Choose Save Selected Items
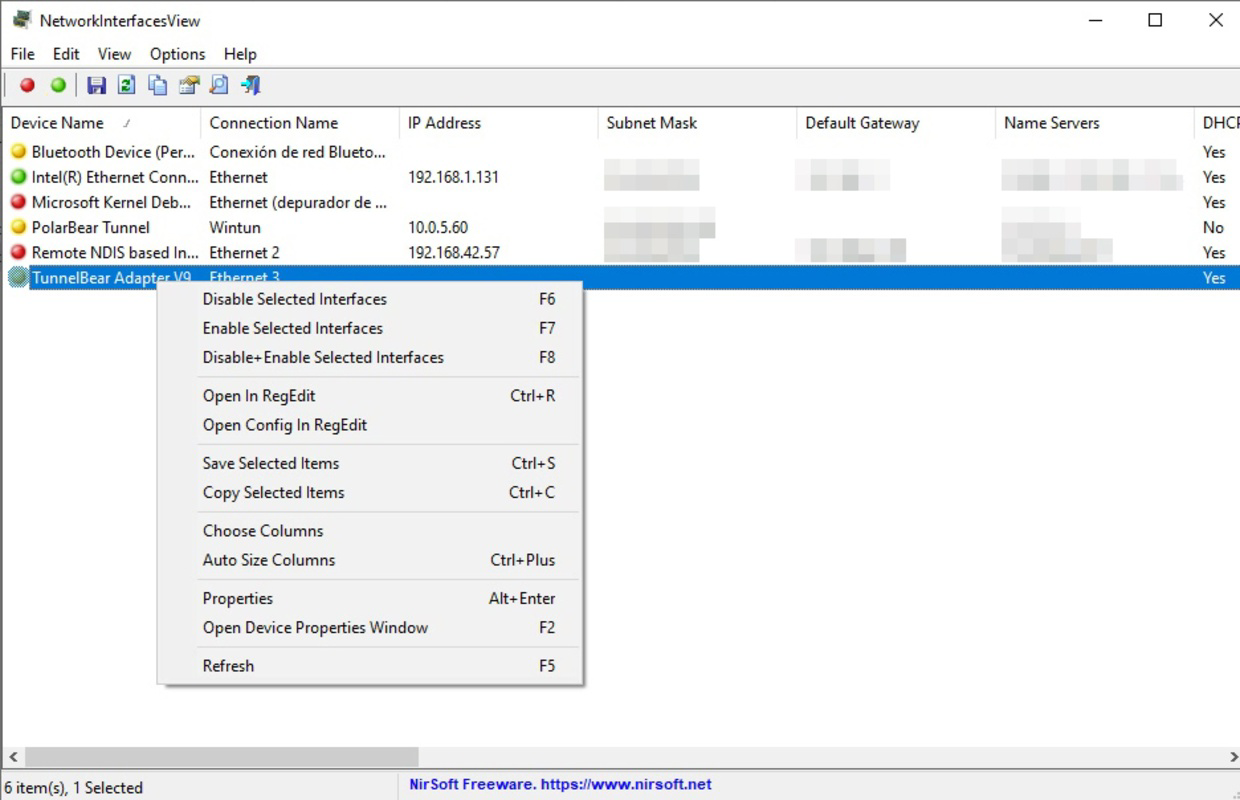Image resolution: width=1240 pixels, height=800 pixels. coord(370,463)
